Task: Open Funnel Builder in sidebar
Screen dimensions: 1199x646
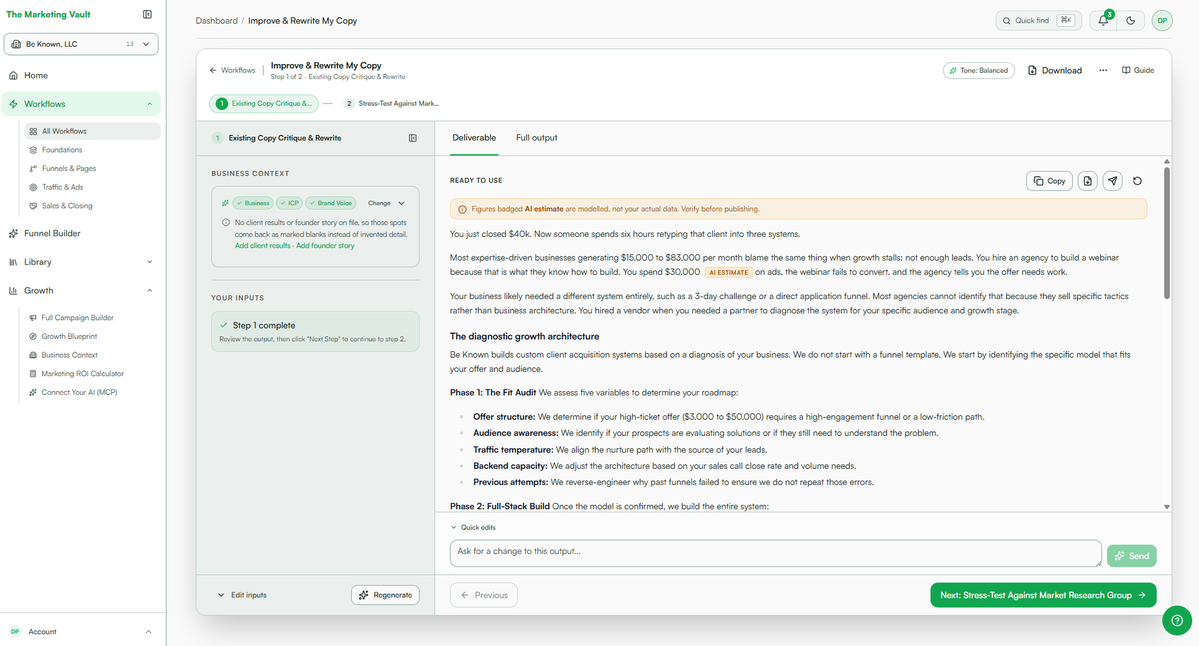Action: (52, 233)
